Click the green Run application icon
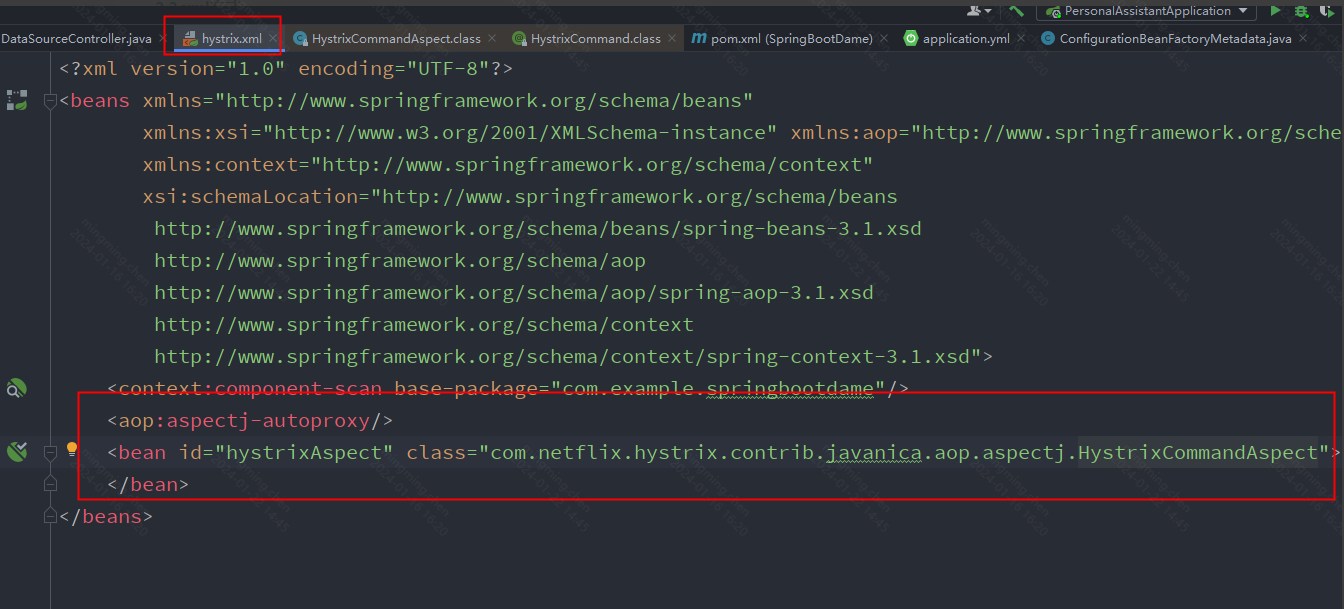 click(1275, 11)
